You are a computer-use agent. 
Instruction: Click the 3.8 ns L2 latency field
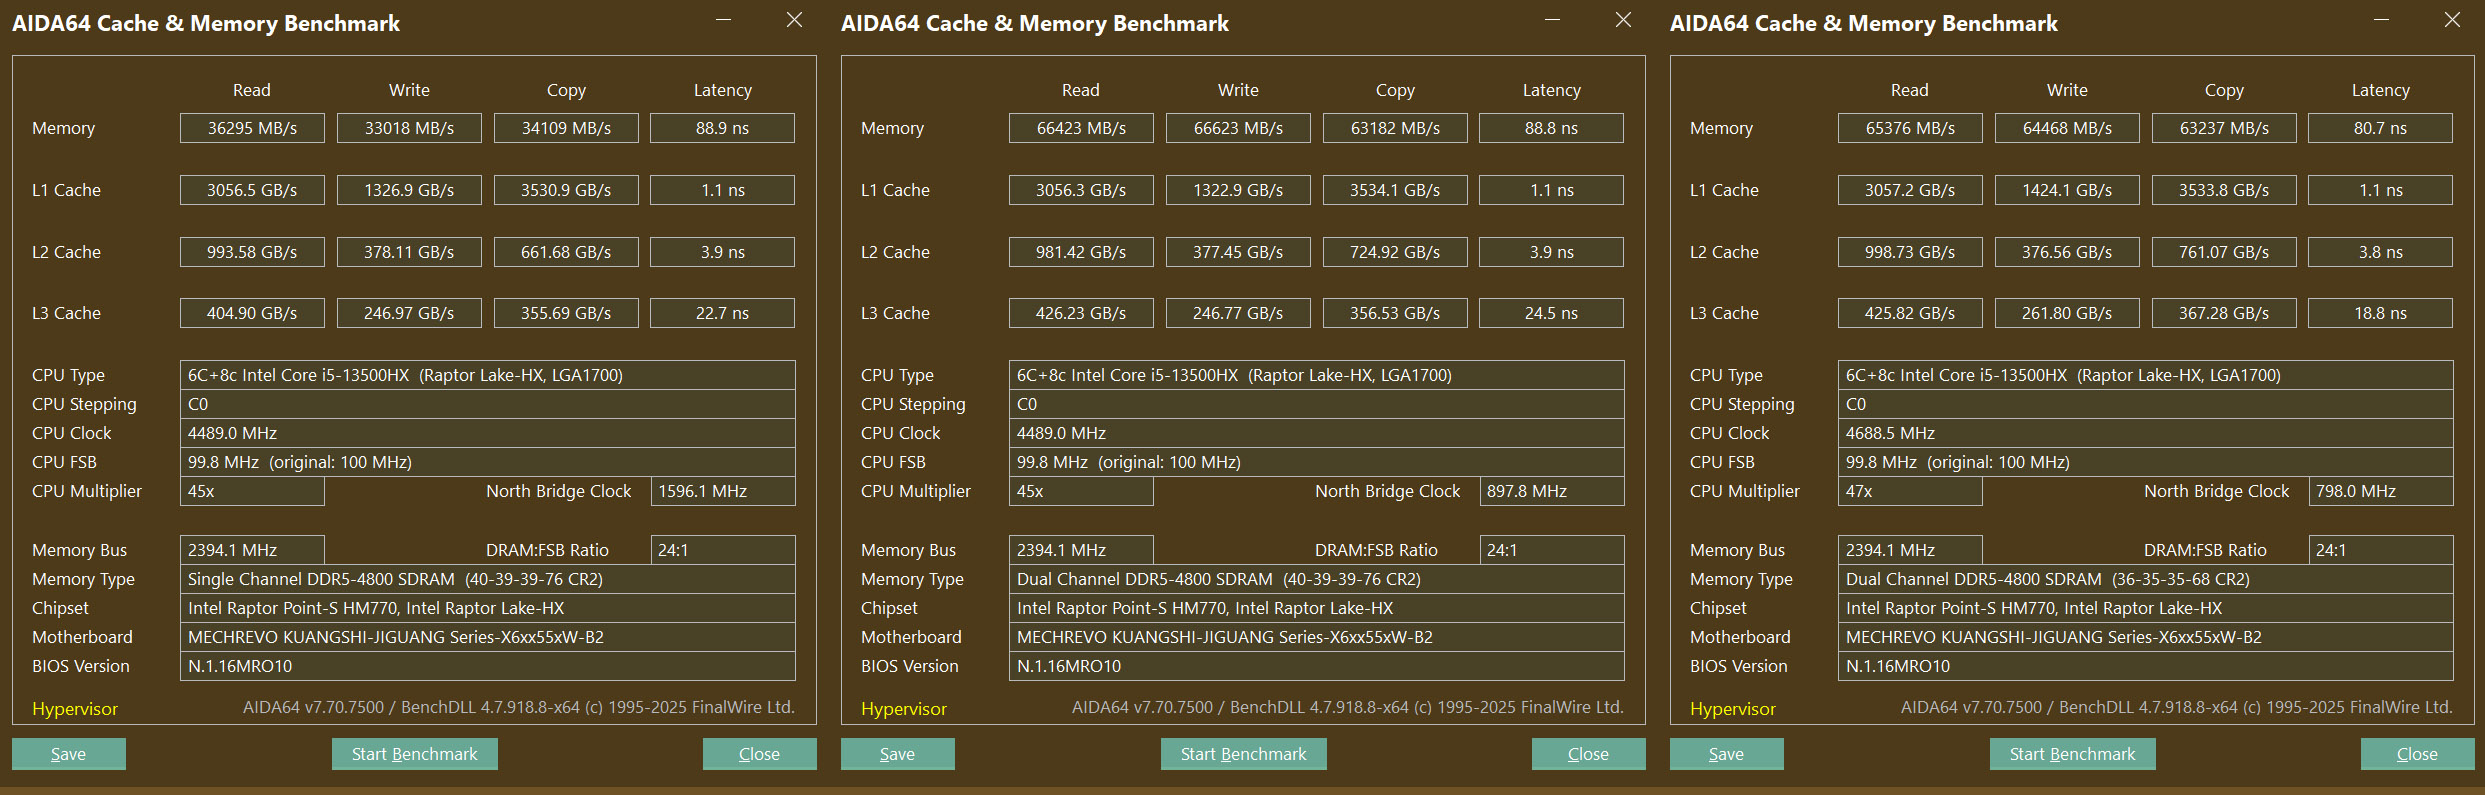2380,252
